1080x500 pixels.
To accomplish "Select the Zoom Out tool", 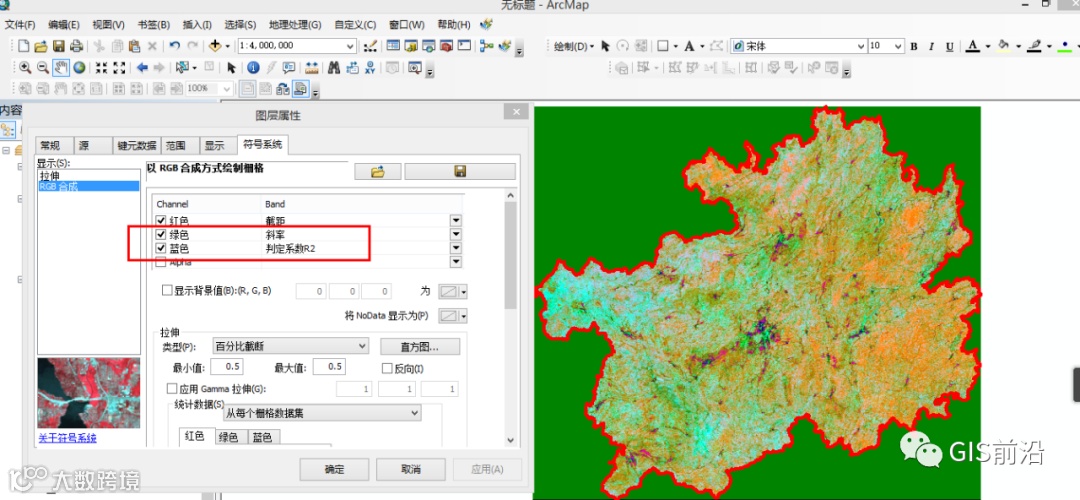I will tap(43, 67).
